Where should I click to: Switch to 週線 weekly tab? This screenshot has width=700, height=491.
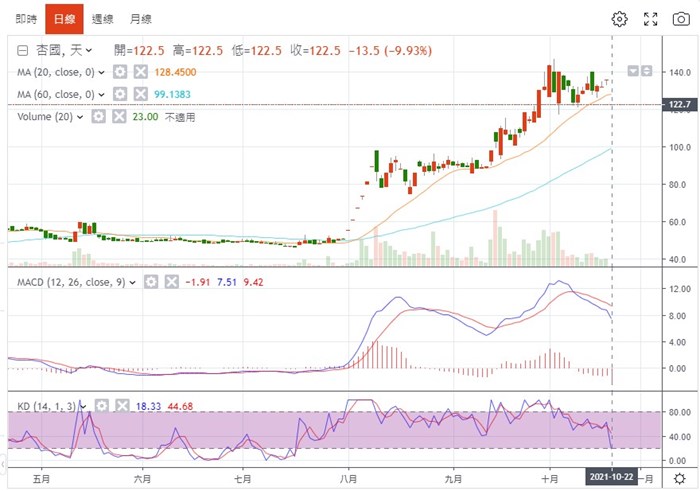coord(101,19)
